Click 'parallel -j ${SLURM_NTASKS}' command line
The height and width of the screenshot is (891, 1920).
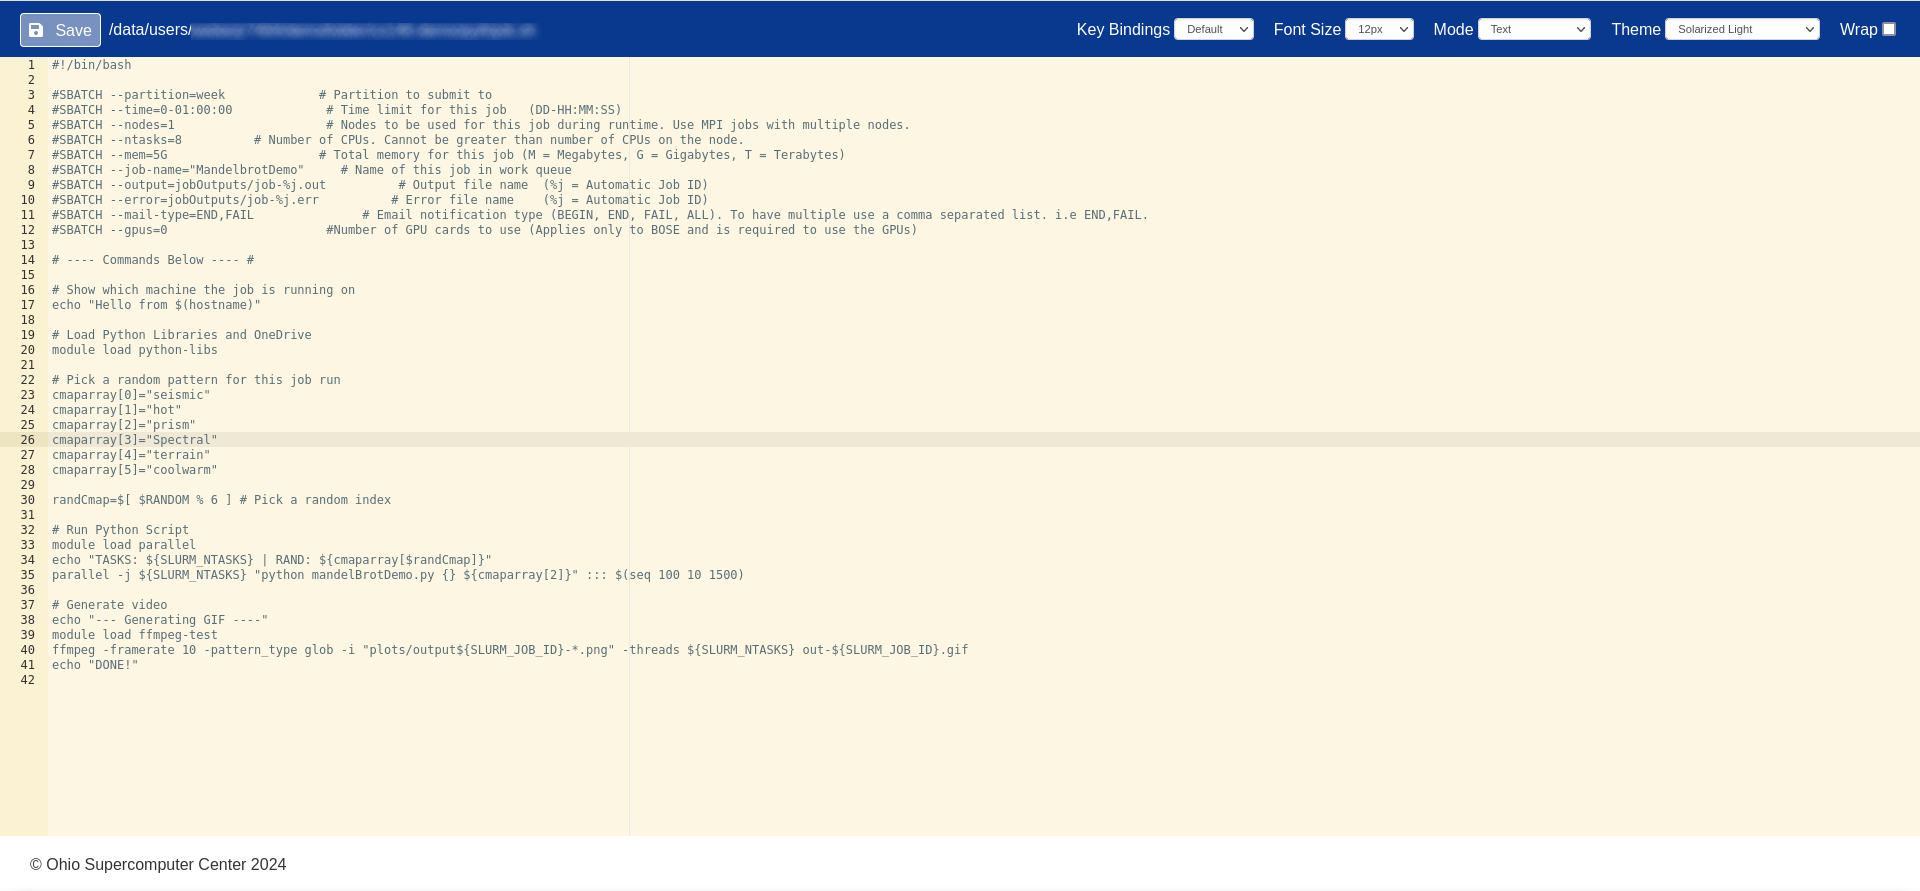pos(398,575)
